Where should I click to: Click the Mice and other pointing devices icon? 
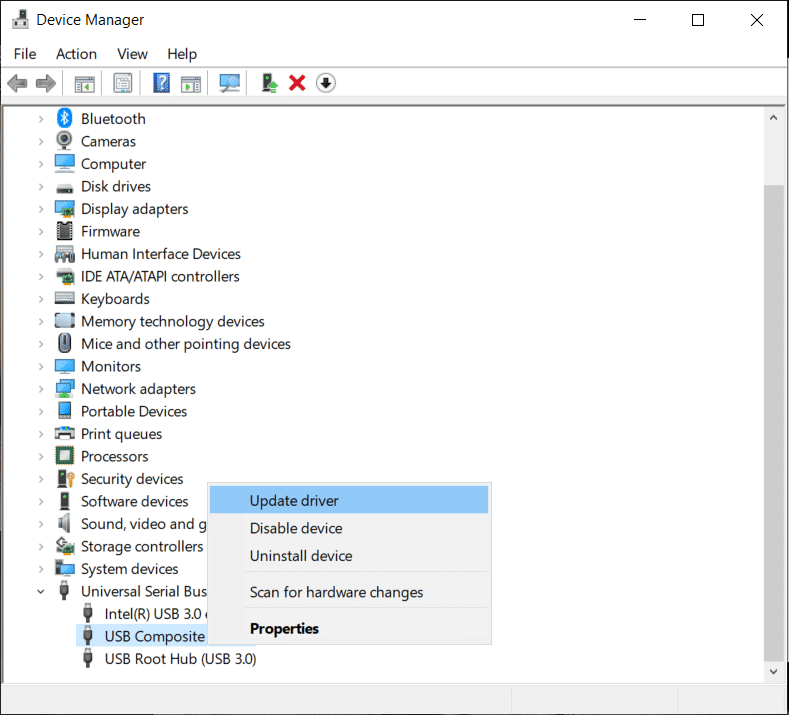[64, 343]
